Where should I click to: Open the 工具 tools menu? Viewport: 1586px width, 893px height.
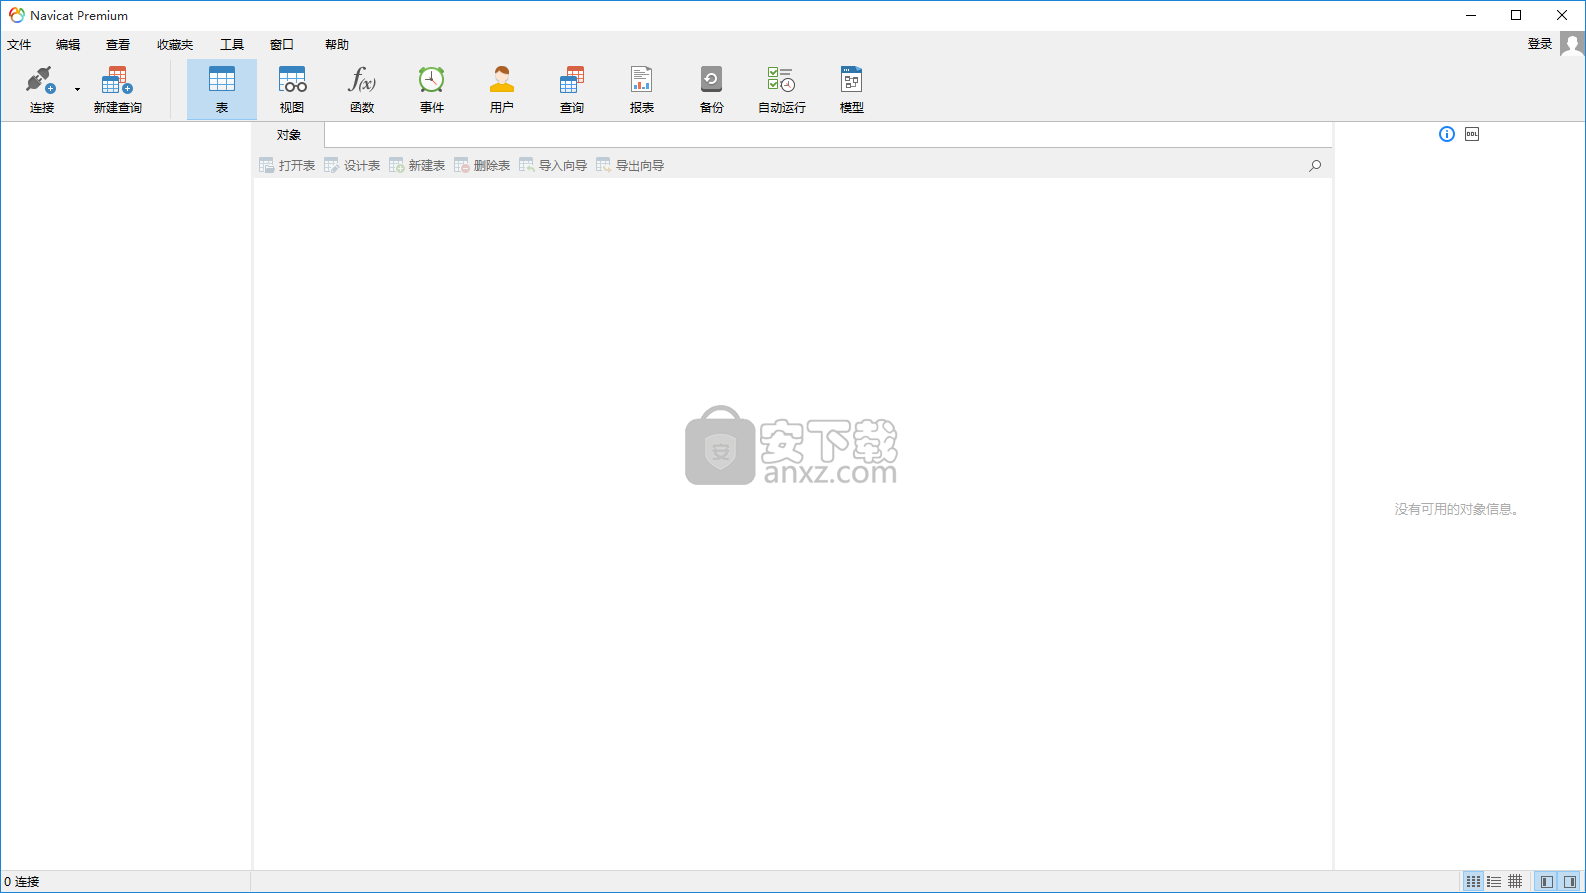coord(232,45)
